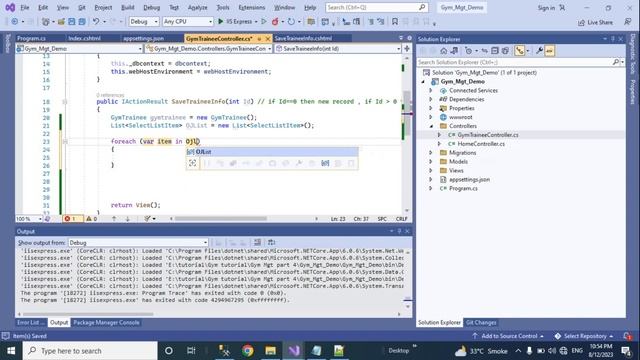
Task: Toggle Track Active Item highlighted icon
Action: (520, 51)
